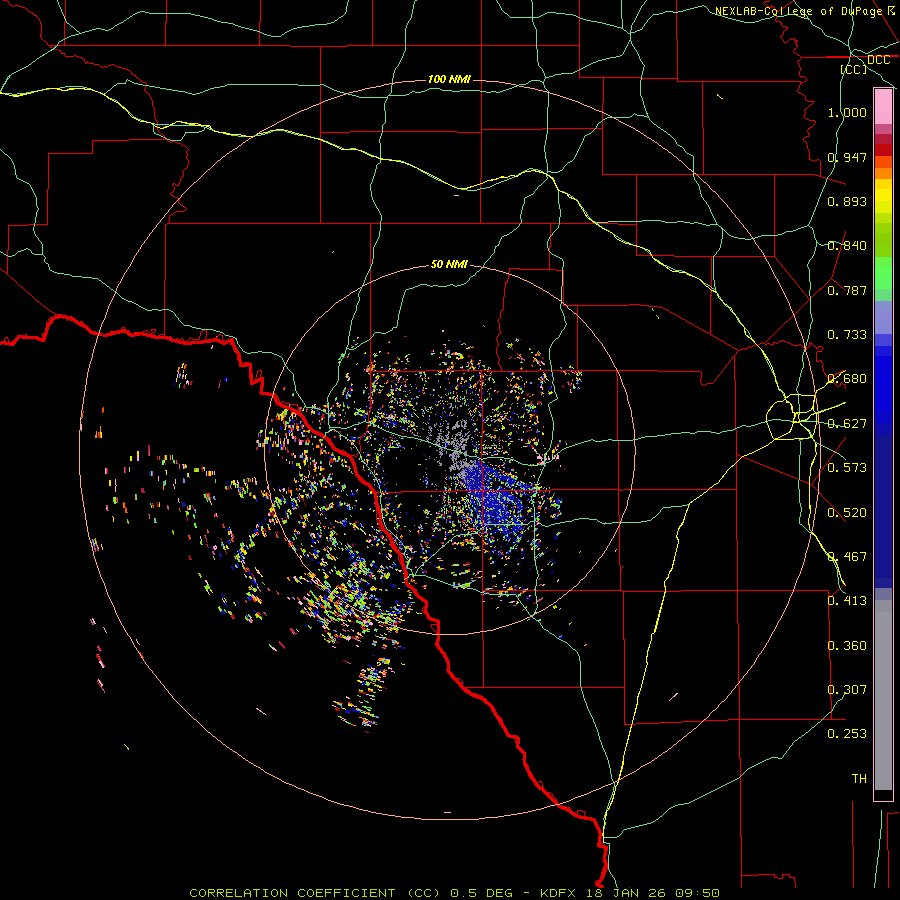Select the 0.680 color scale value
Image resolution: width=900 pixels, height=900 pixels.
(847, 379)
